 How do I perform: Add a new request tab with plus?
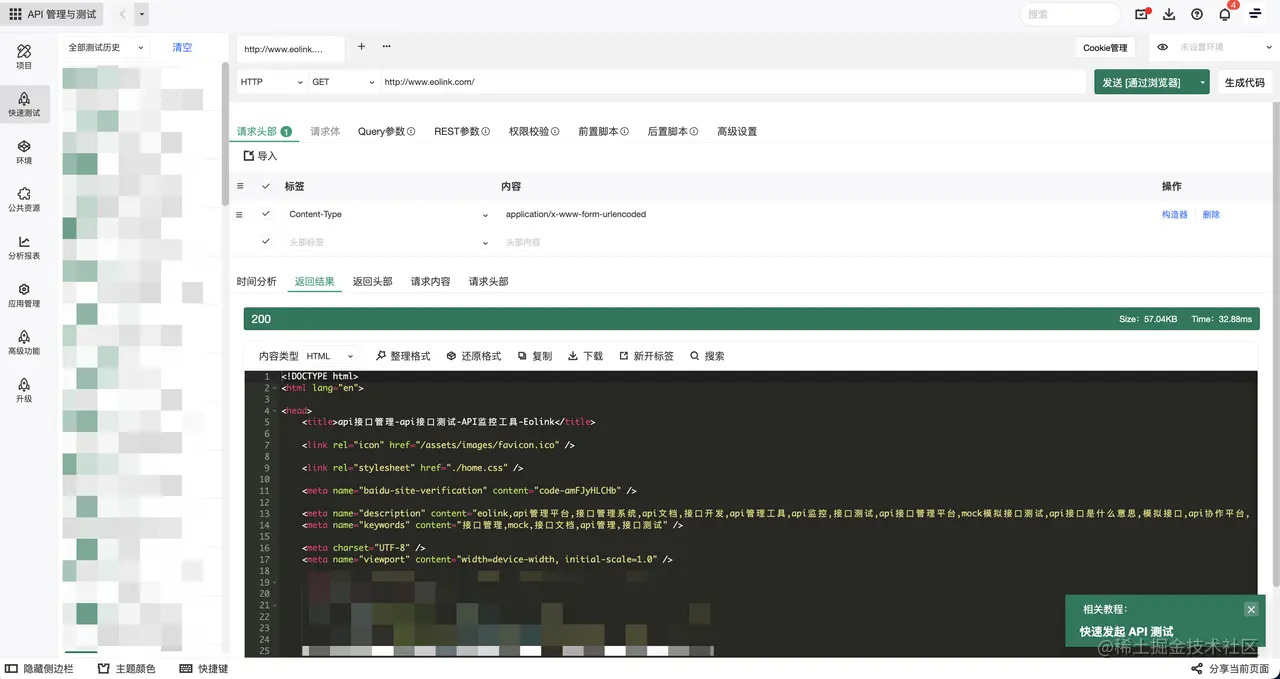tap(361, 46)
